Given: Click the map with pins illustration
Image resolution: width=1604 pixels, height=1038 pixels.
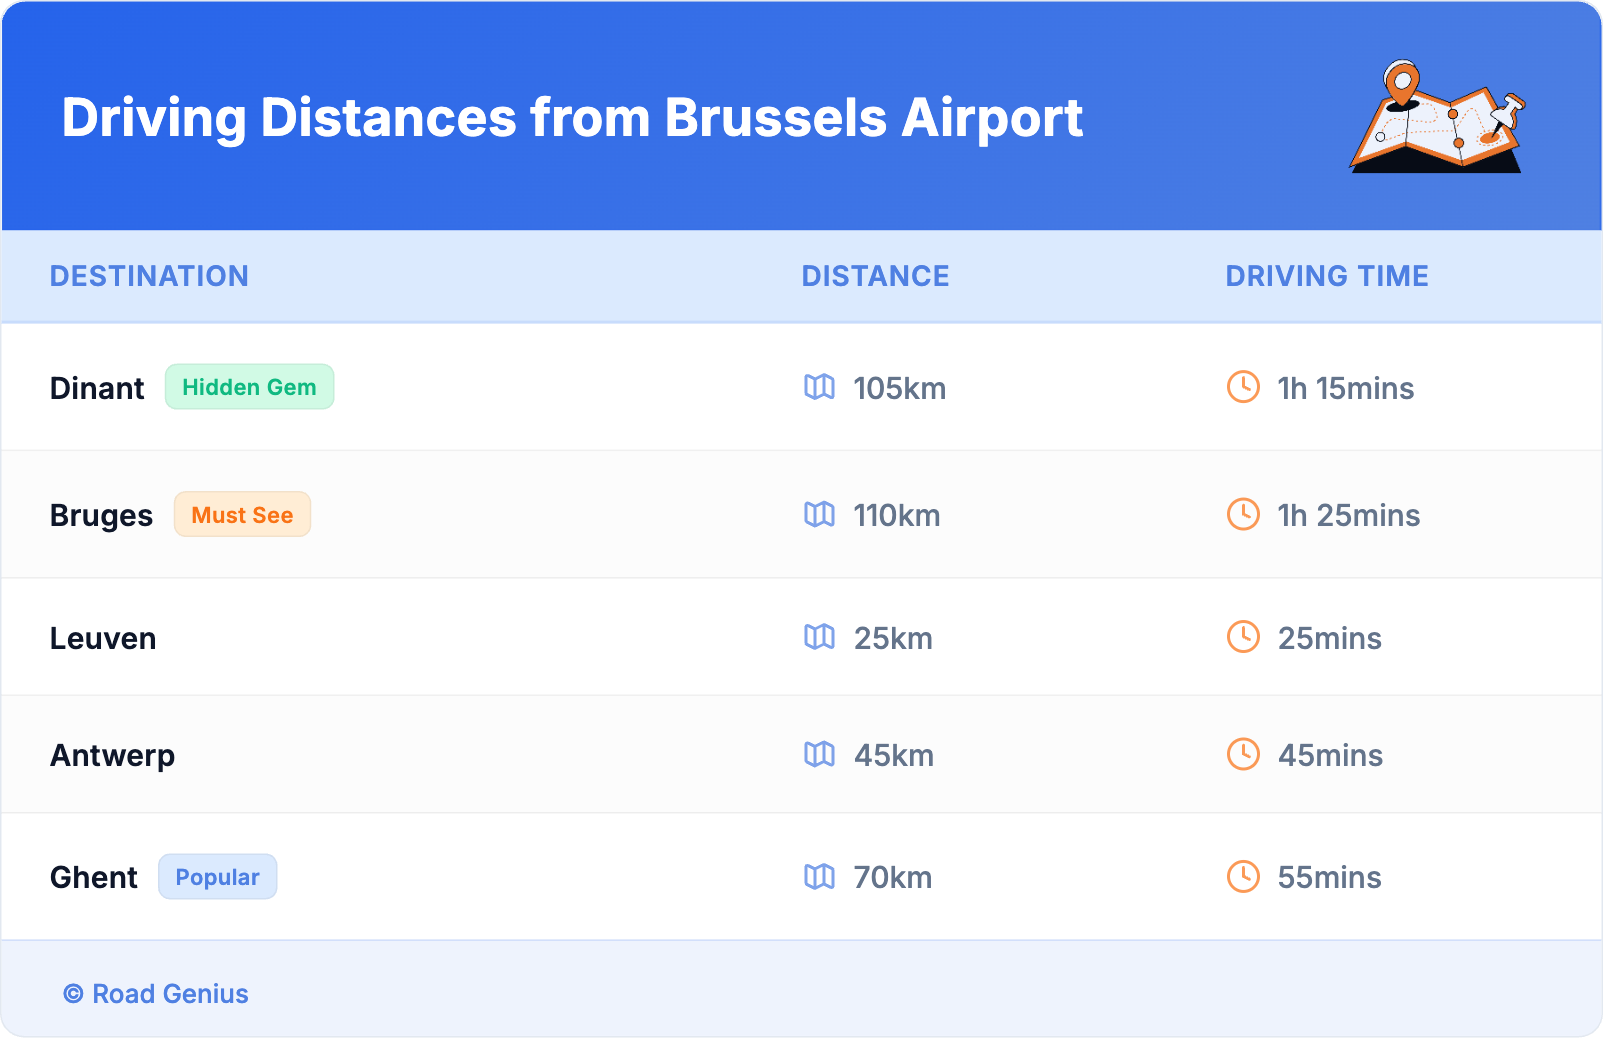Looking at the screenshot, I should [1437, 118].
